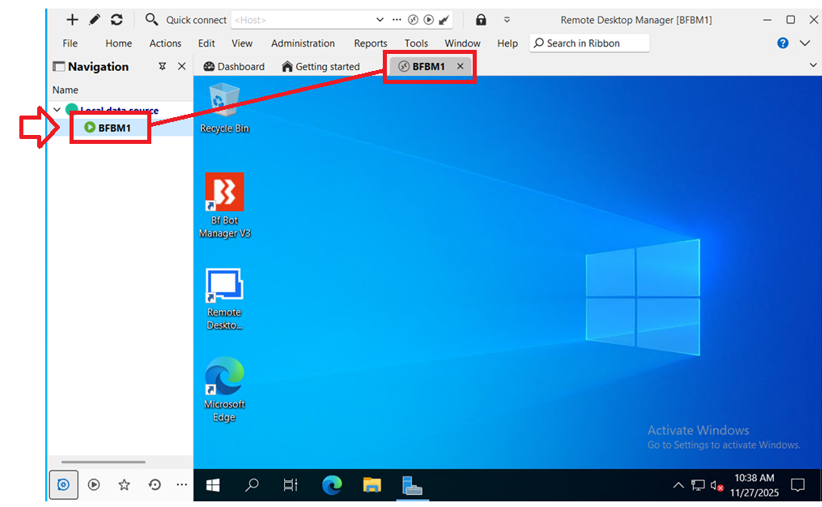Open File Explorer in remote taskbar
This screenshot has width=822, height=507.
click(372, 485)
